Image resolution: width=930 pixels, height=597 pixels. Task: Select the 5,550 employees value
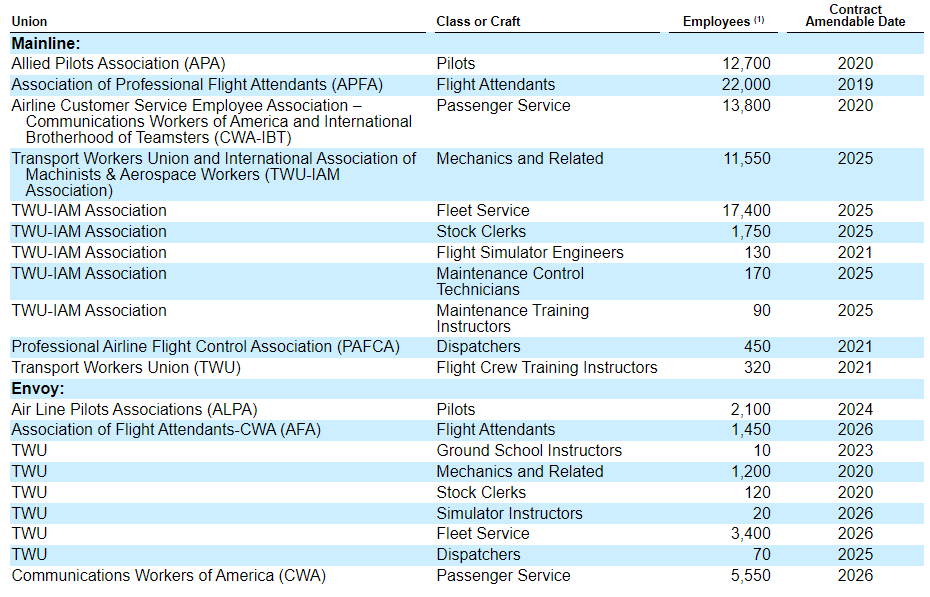[x=751, y=576]
